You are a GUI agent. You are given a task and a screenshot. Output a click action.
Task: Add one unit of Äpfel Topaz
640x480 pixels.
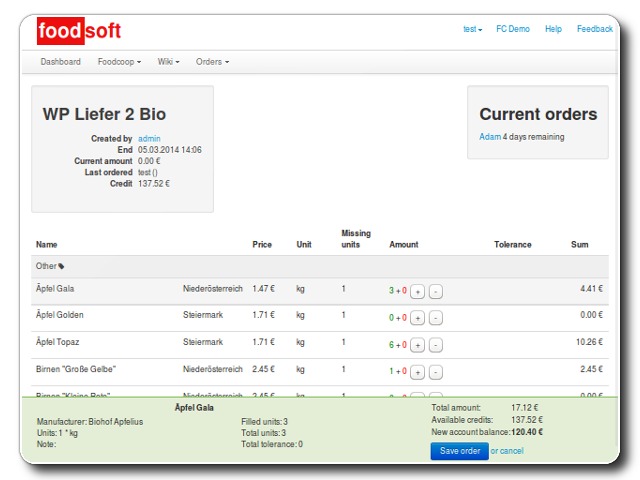pos(418,344)
